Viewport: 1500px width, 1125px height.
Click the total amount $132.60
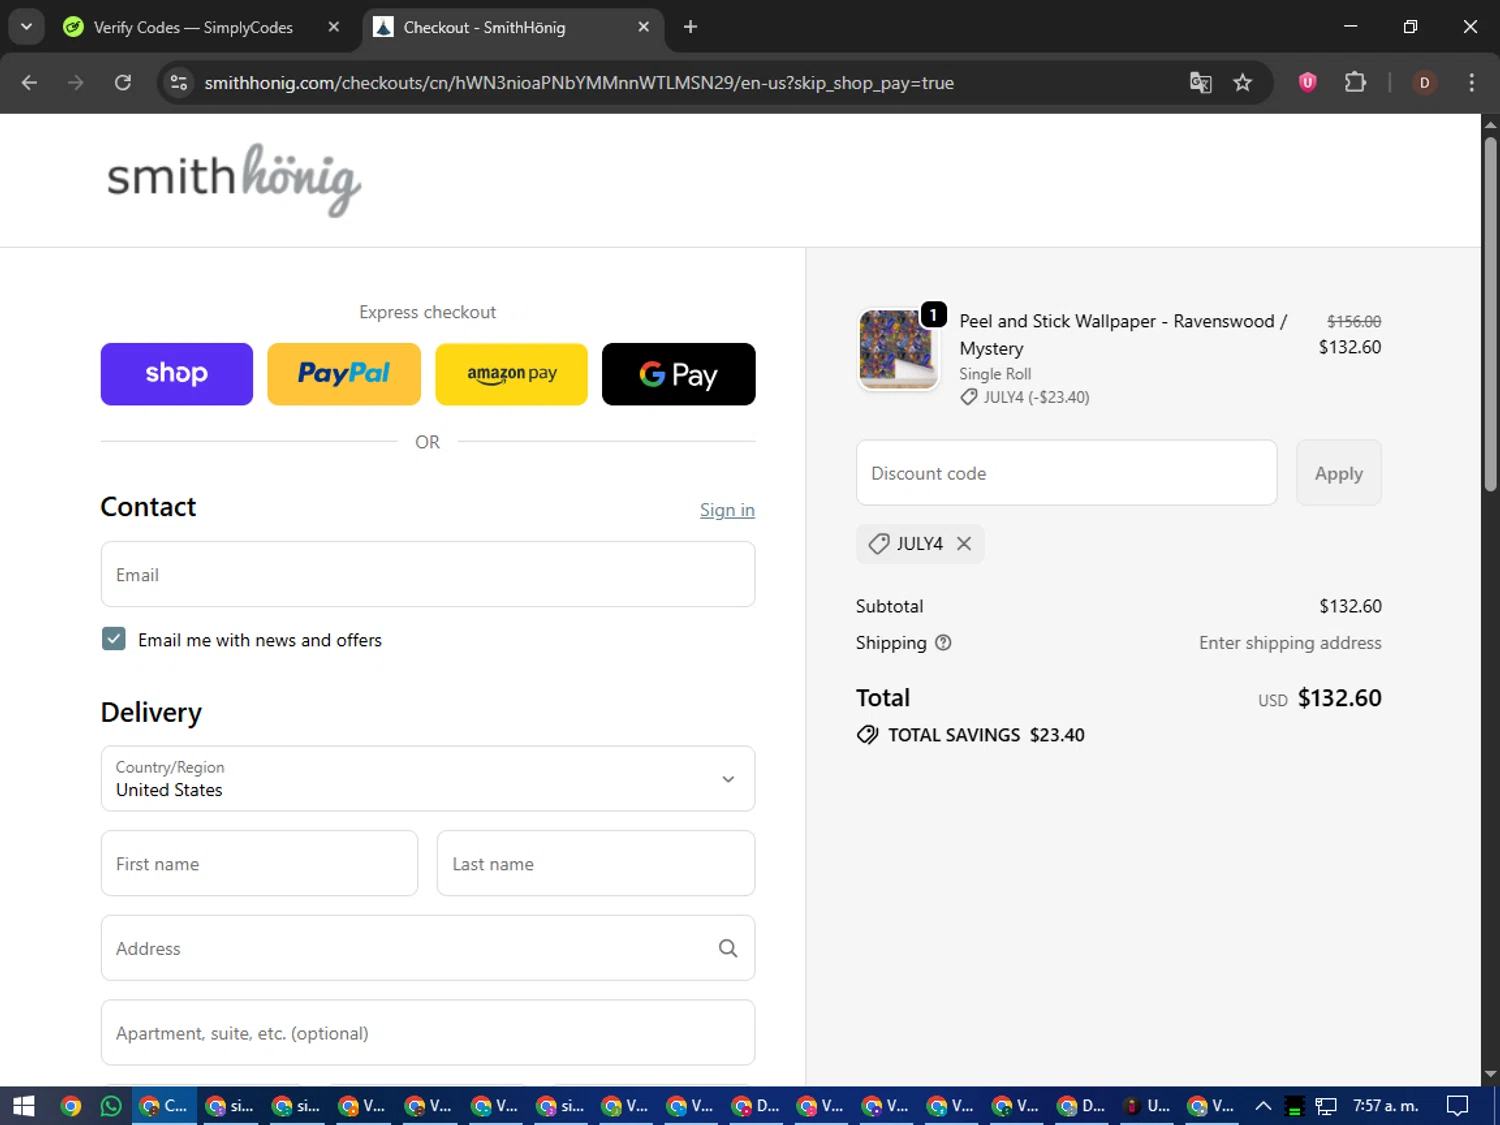pos(1340,698)
